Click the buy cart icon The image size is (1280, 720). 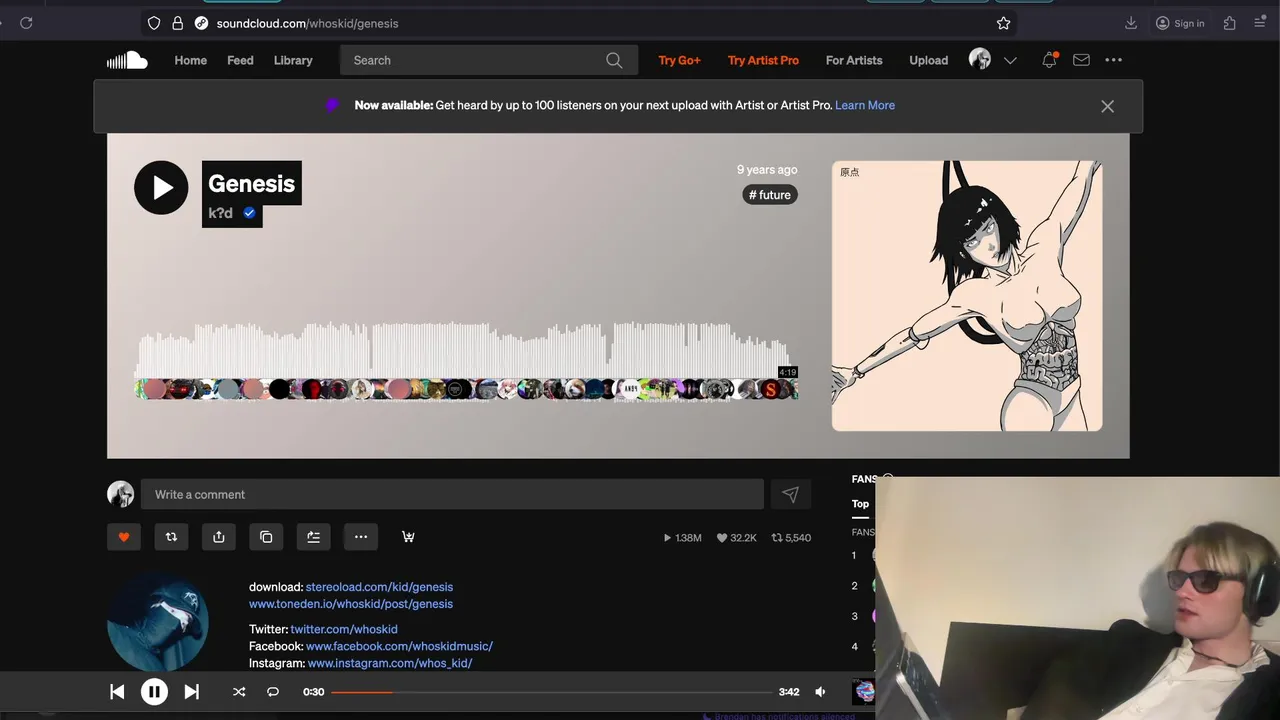(408, 537)
